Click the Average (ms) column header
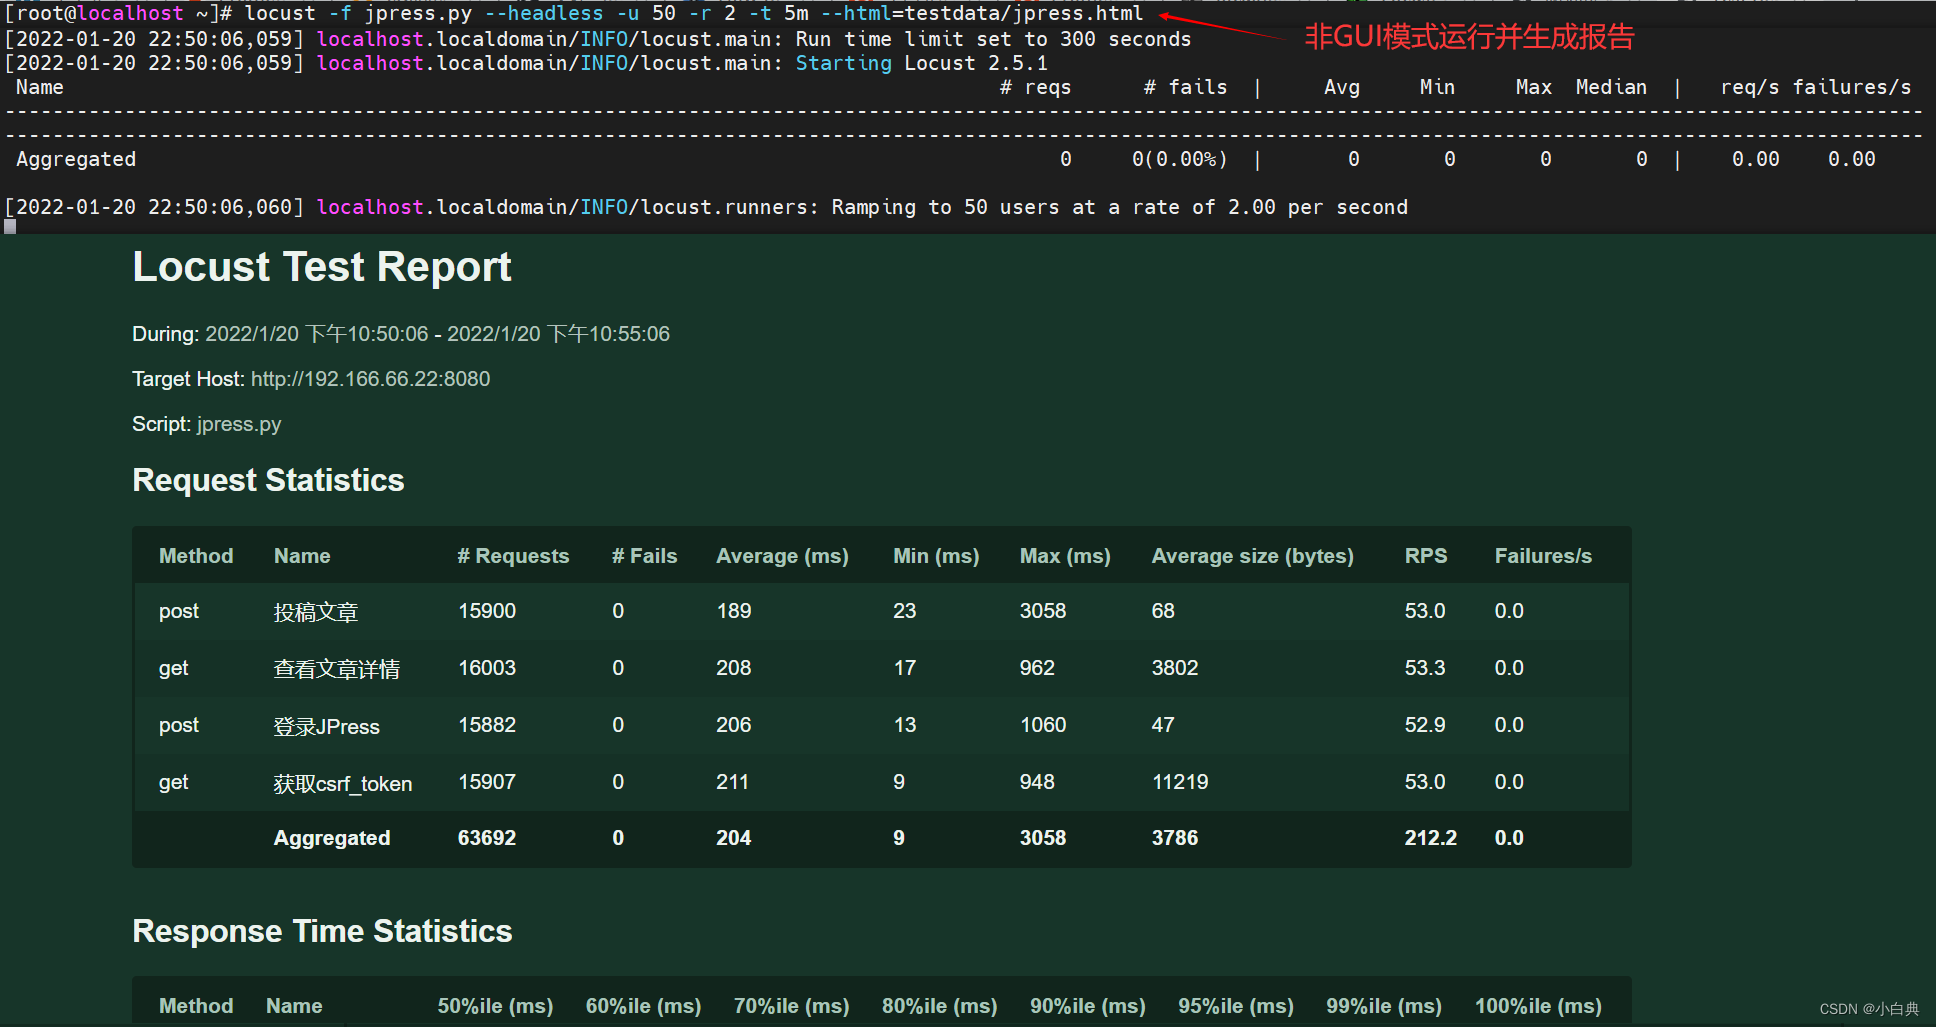1936x1027 pixels. 782,556
